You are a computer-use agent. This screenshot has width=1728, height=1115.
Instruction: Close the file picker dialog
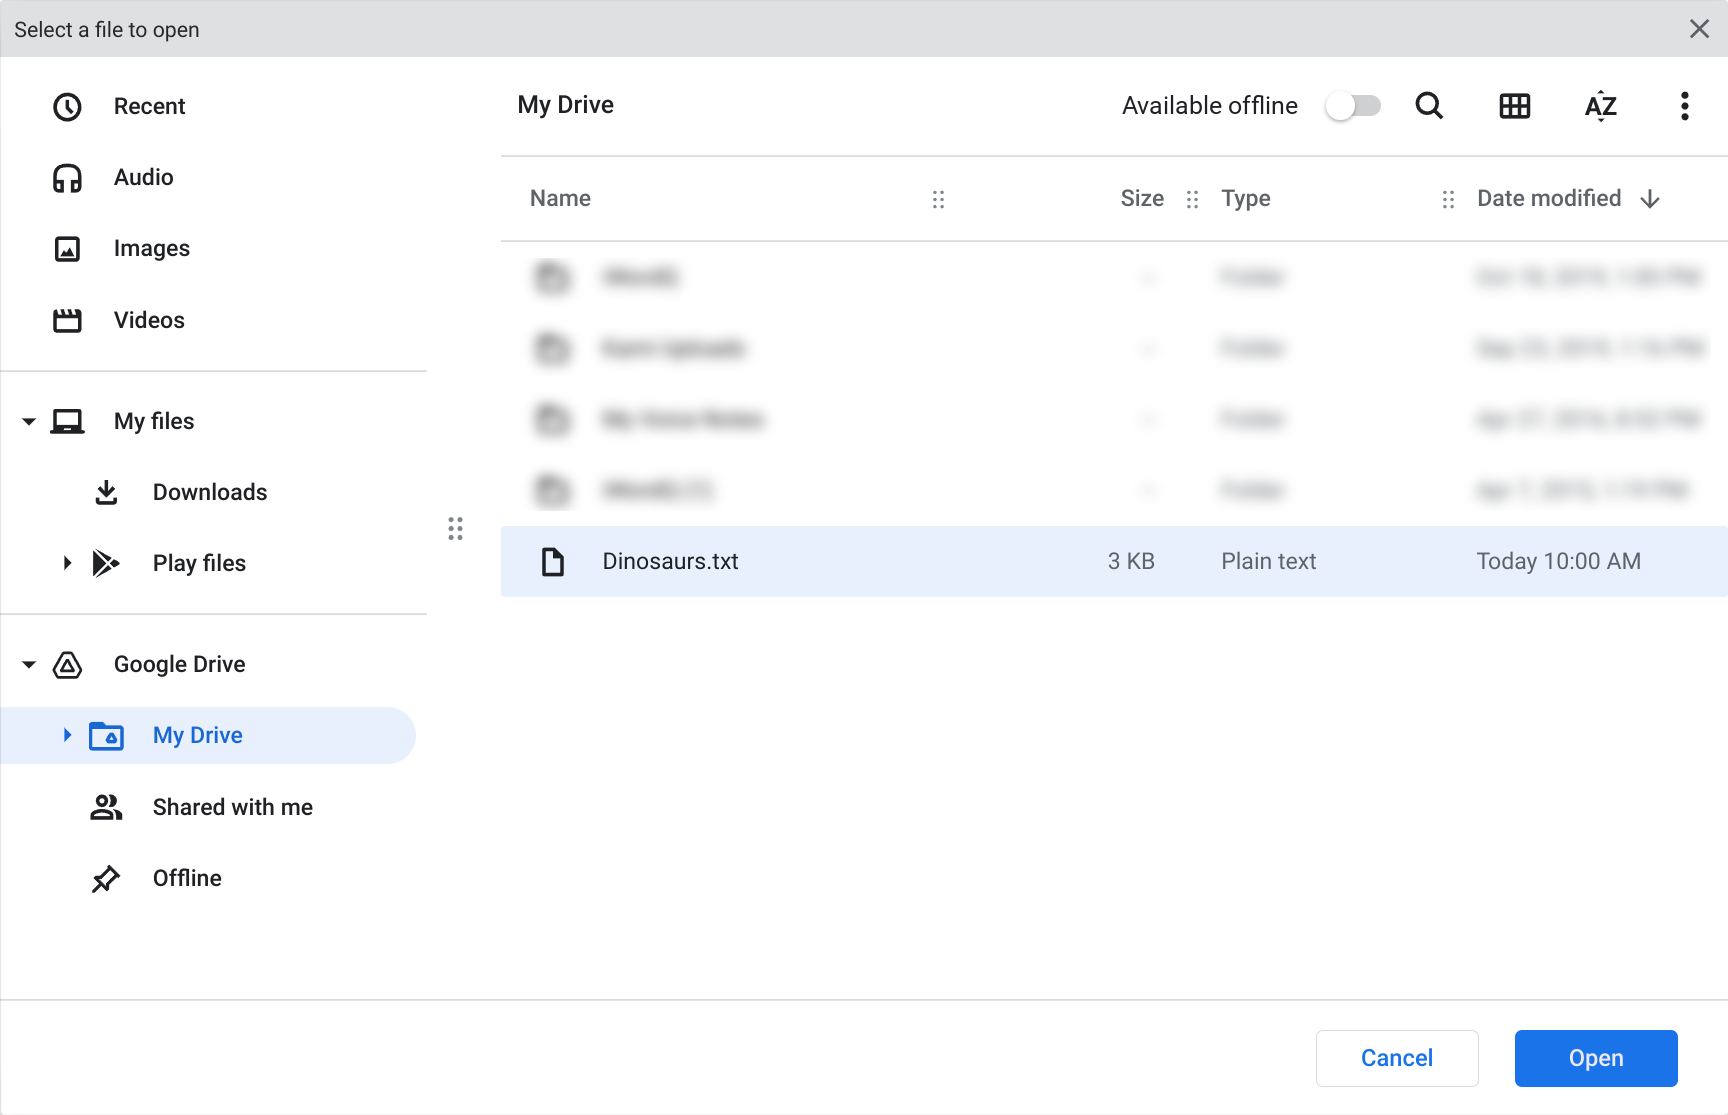[x=1699, y=29]
